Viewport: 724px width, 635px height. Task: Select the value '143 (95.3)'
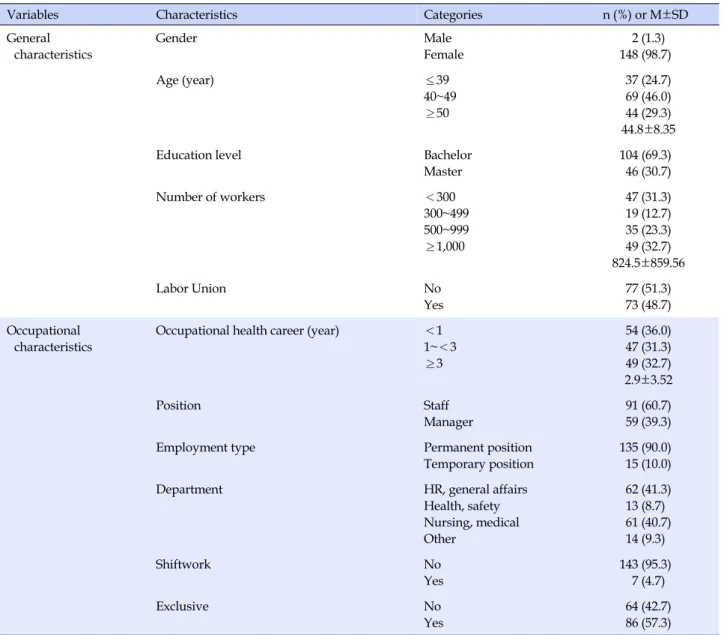tap(645, 565)
